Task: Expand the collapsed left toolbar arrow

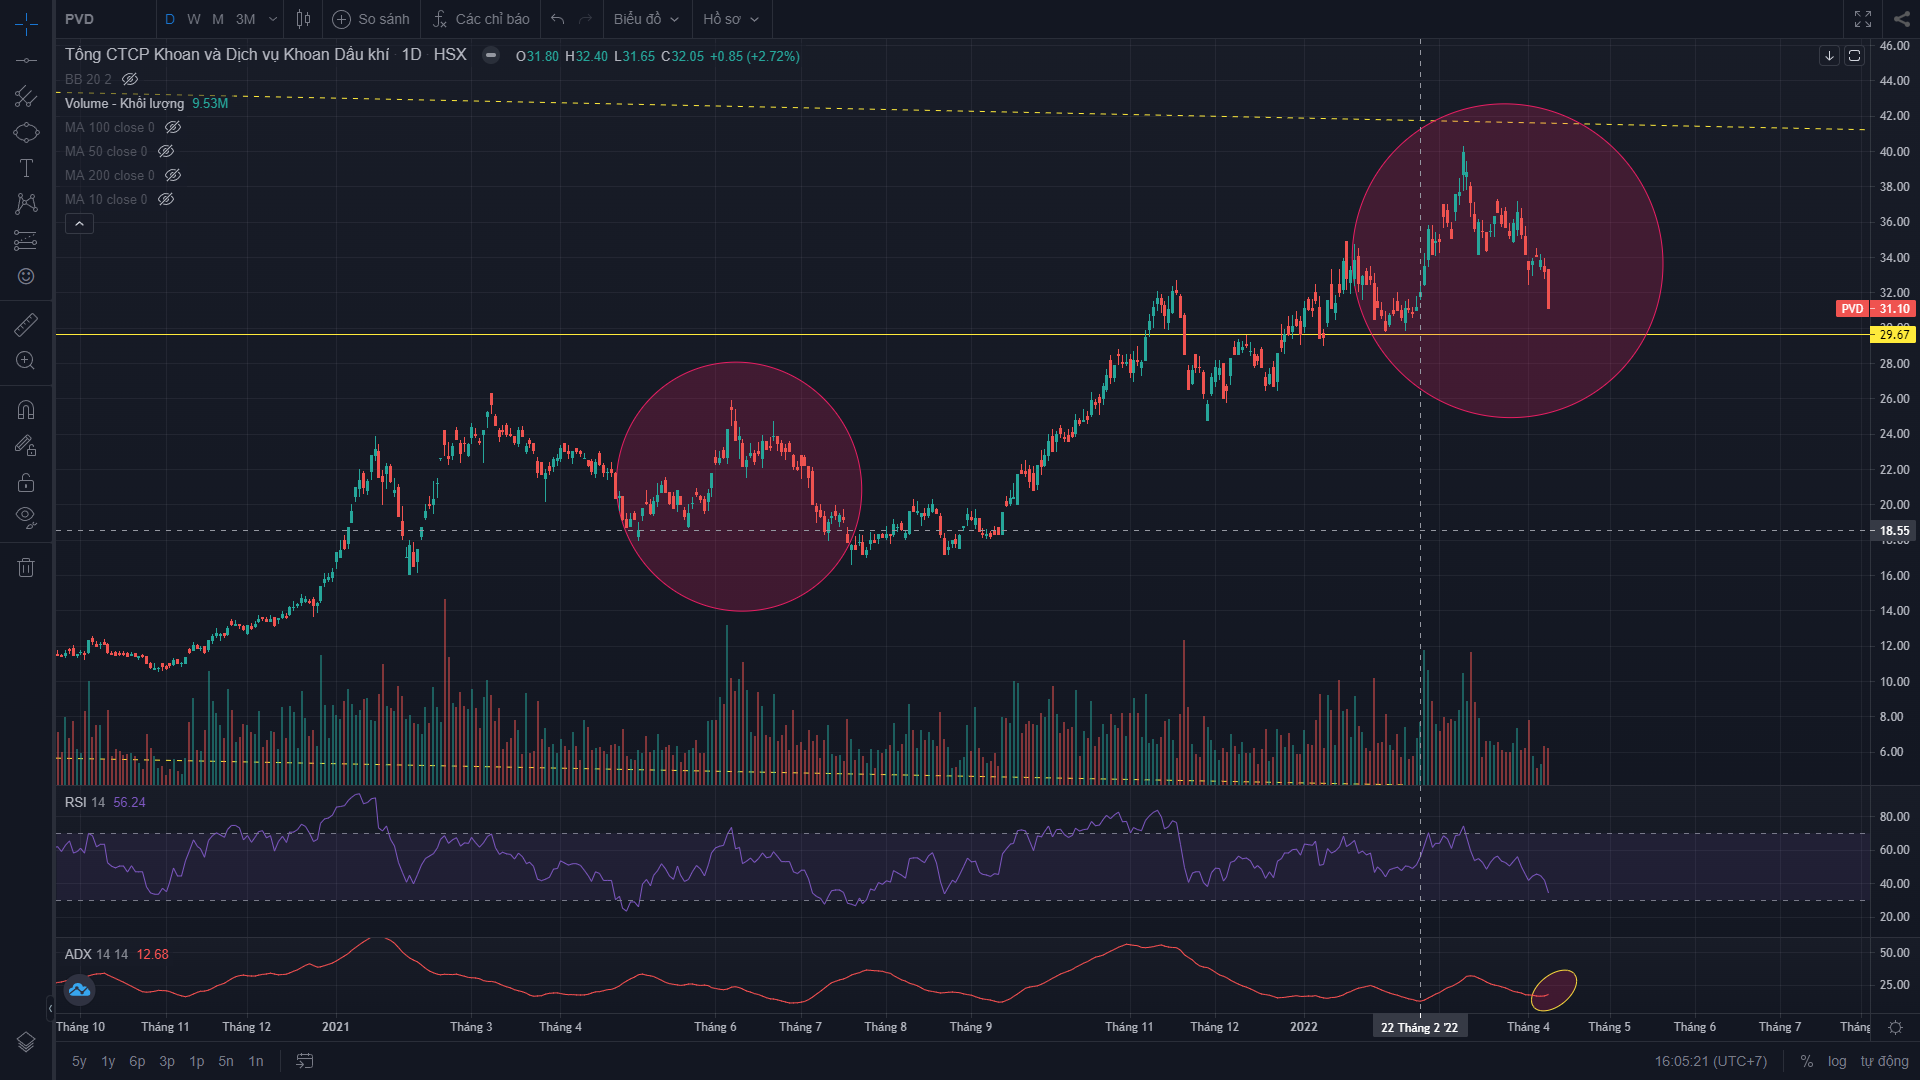Action: point(50,1008)
